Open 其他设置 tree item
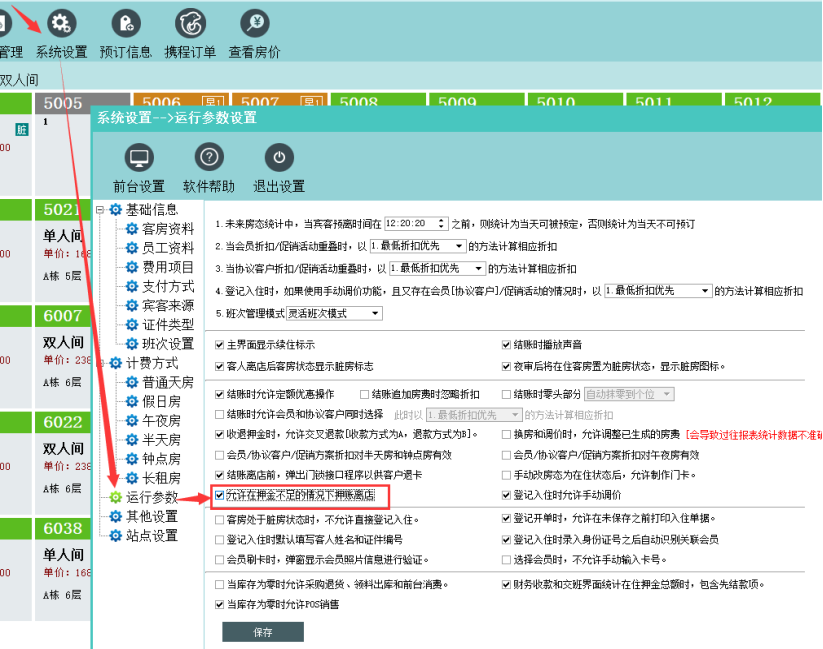The height and width of the screenshot is (649, 823). click(x=152, y=517)
